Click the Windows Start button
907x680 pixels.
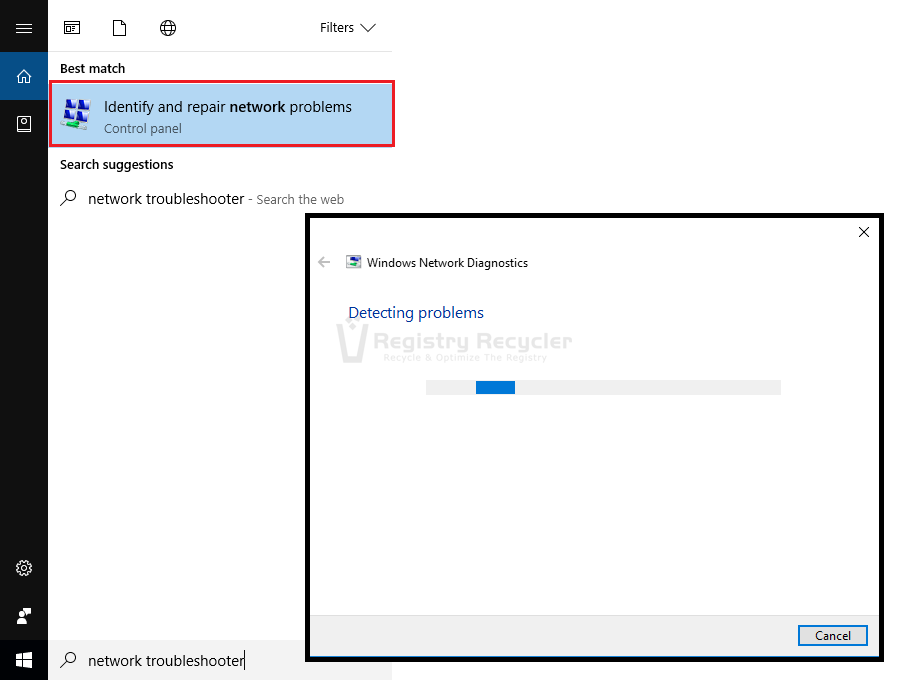pyautogui.click(x=24, y=660)
